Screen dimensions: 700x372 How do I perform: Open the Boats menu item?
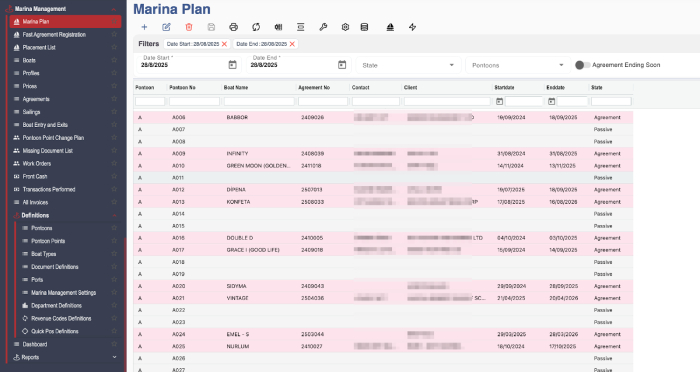click(29, 60)
